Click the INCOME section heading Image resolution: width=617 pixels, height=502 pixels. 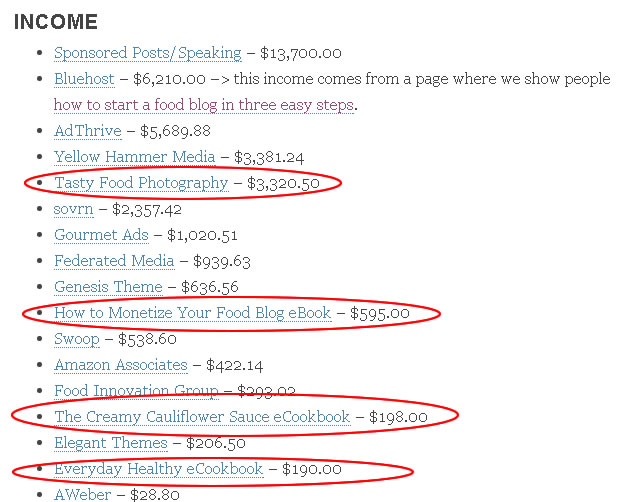56,22
